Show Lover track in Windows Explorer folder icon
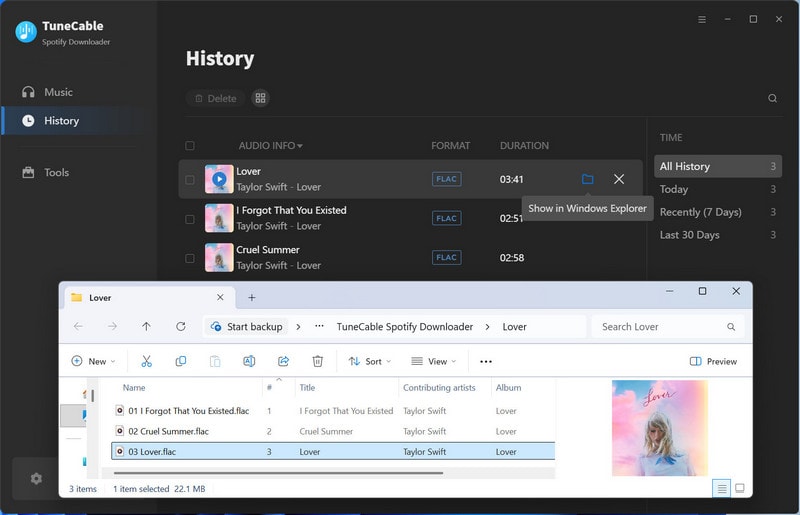The width and height of the screenshot is (800, 515). click(x=588, y=179)
